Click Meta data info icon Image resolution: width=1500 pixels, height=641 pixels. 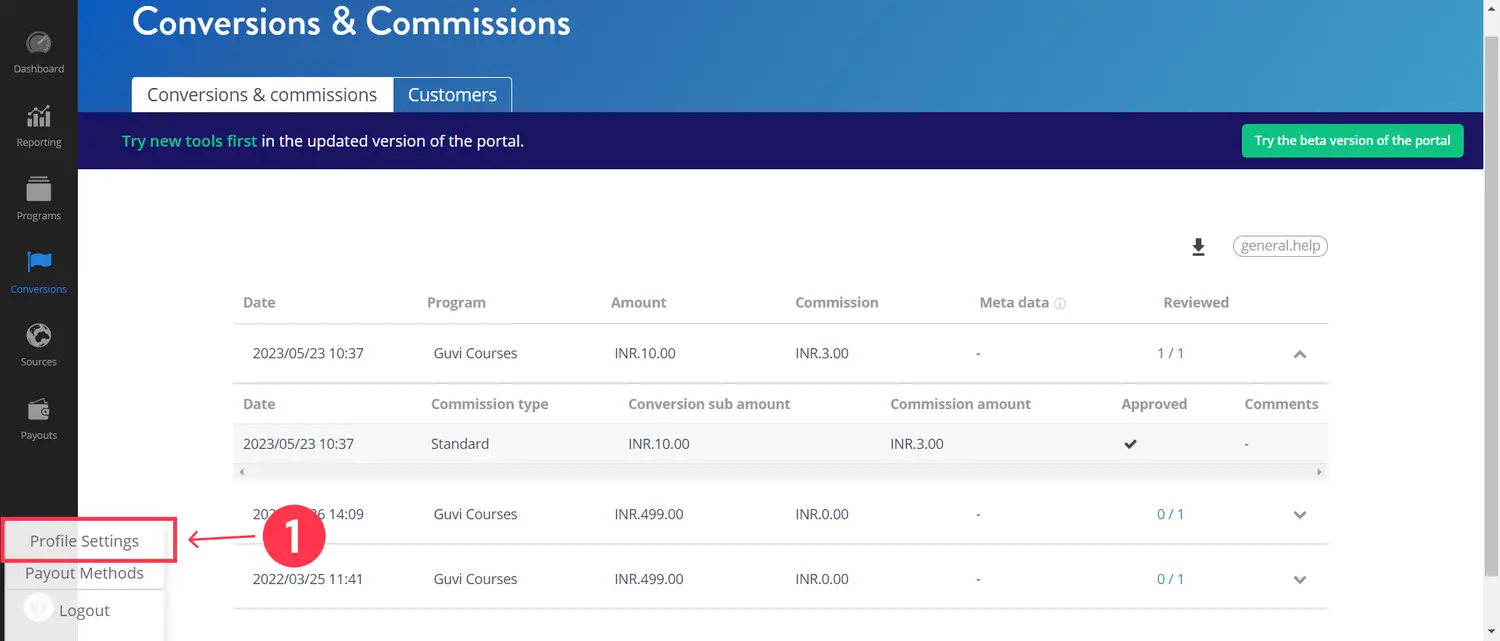pyautogui.click(x=1060, y=304)
